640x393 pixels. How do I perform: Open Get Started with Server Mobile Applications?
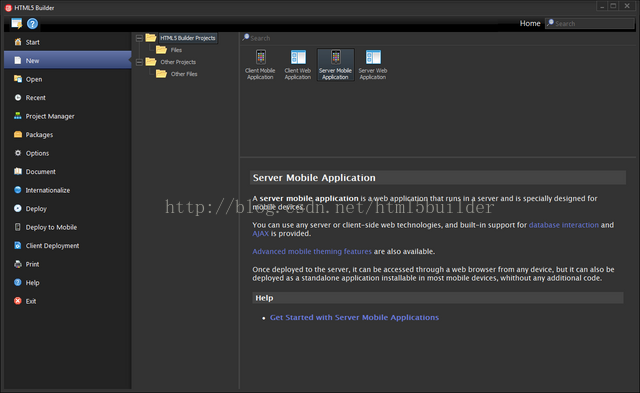[x=354, y=317]
